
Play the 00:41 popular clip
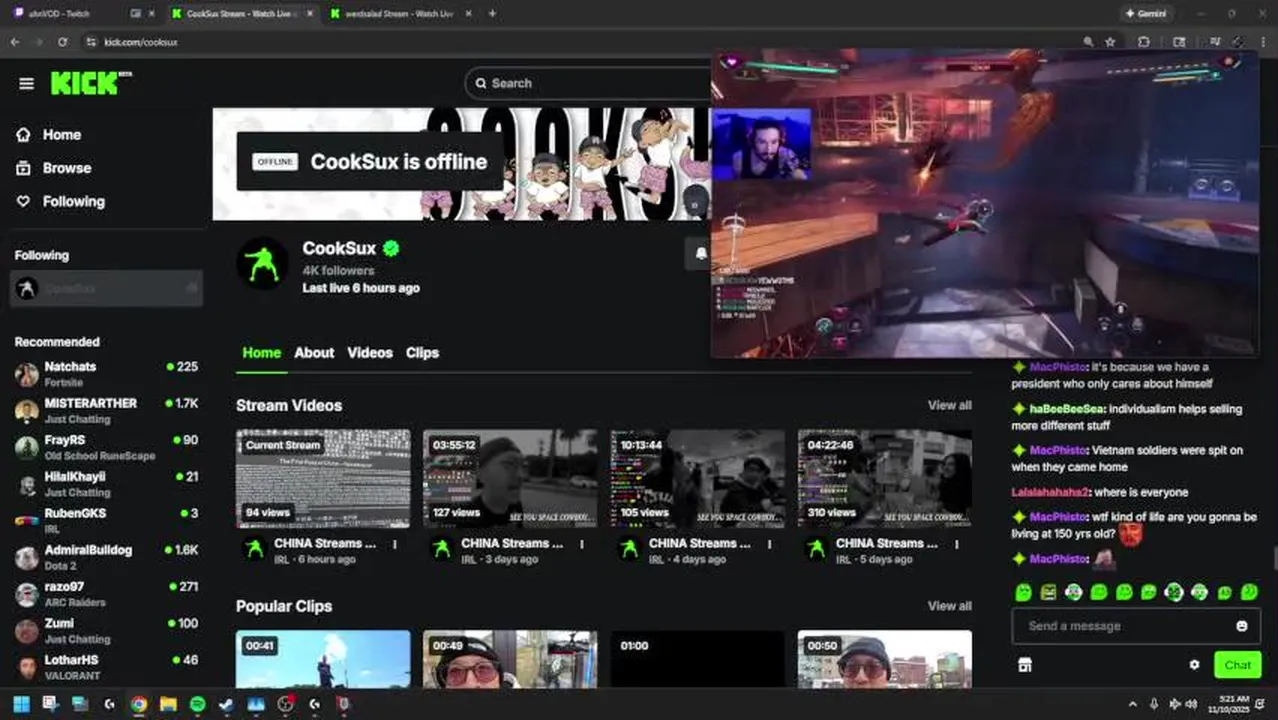(323, 659)
